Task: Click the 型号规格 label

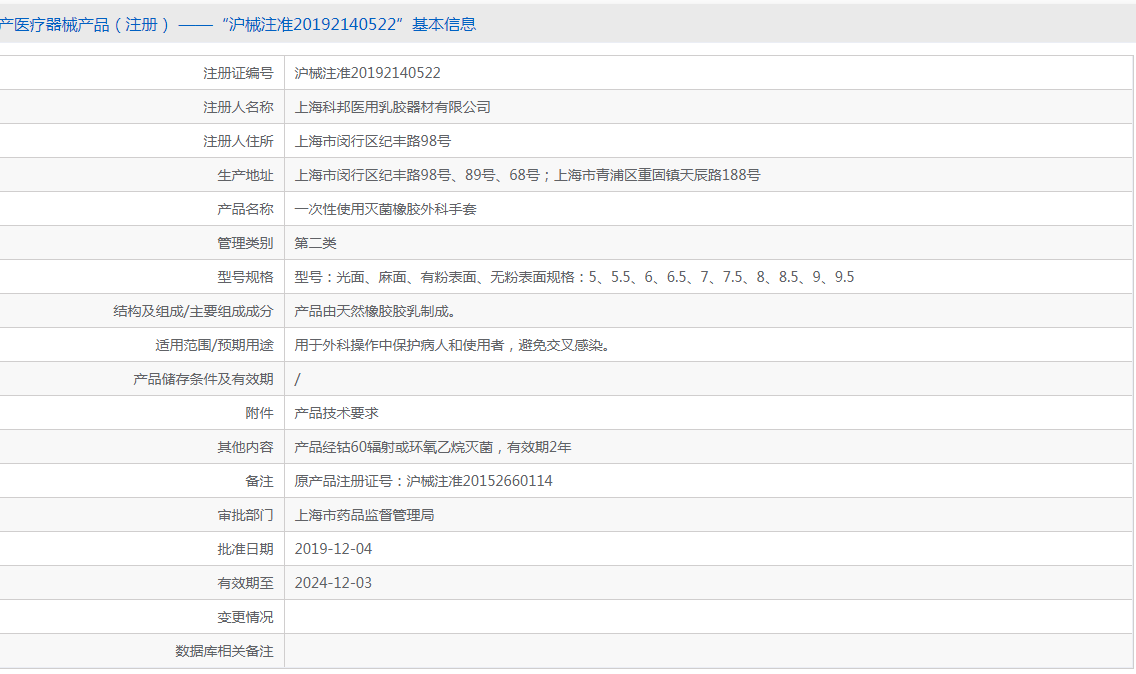Action: point(246,278)
